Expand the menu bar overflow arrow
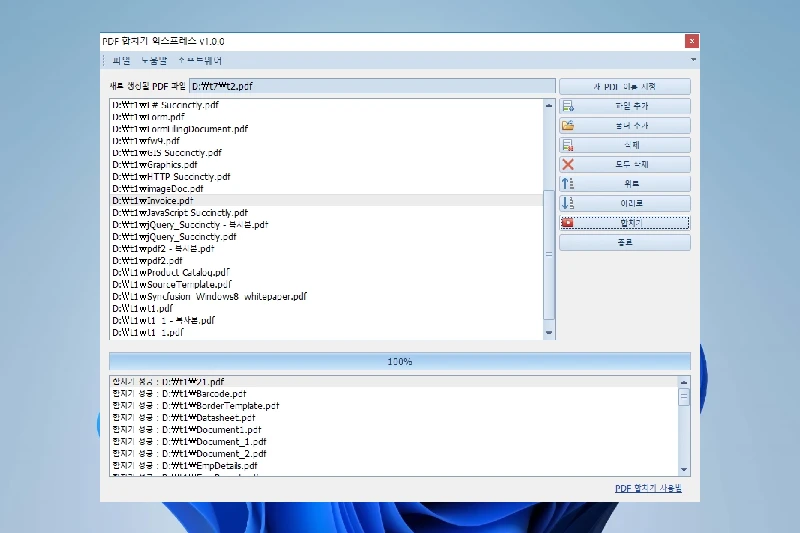This screenshot has height=533, width=800. point(693,60)
